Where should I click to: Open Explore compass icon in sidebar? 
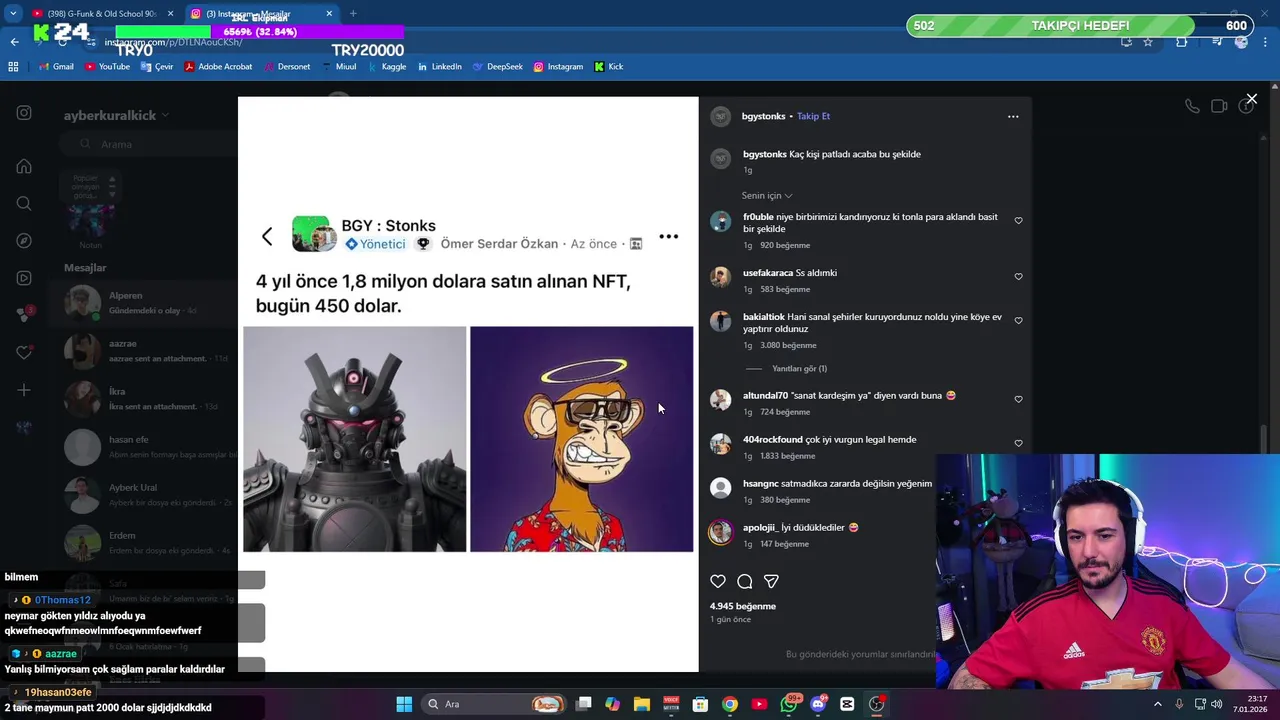click(x=24, y=240)
